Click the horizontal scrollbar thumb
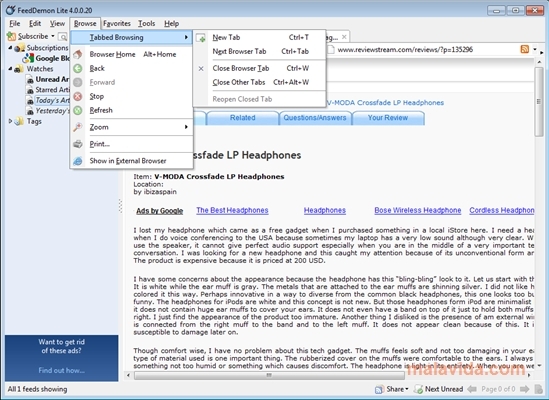This screenshot has width=549, height=400. point(269,375)
